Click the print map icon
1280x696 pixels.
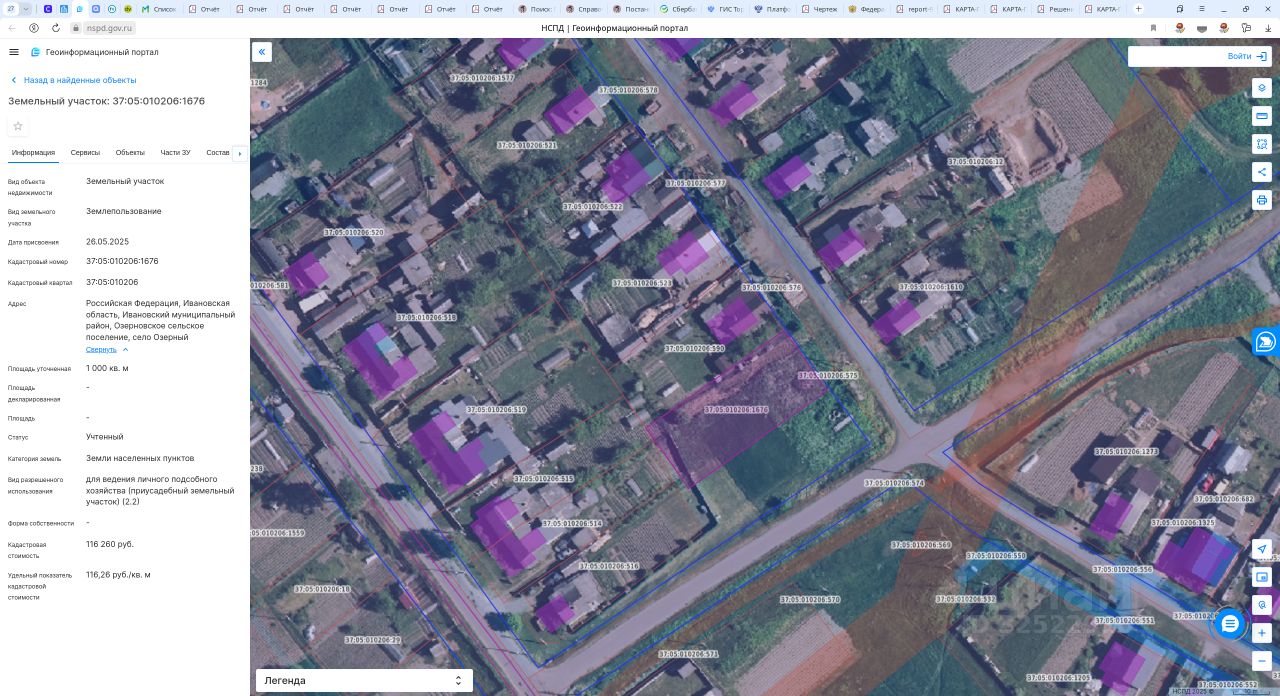(x=1262, y=200)
